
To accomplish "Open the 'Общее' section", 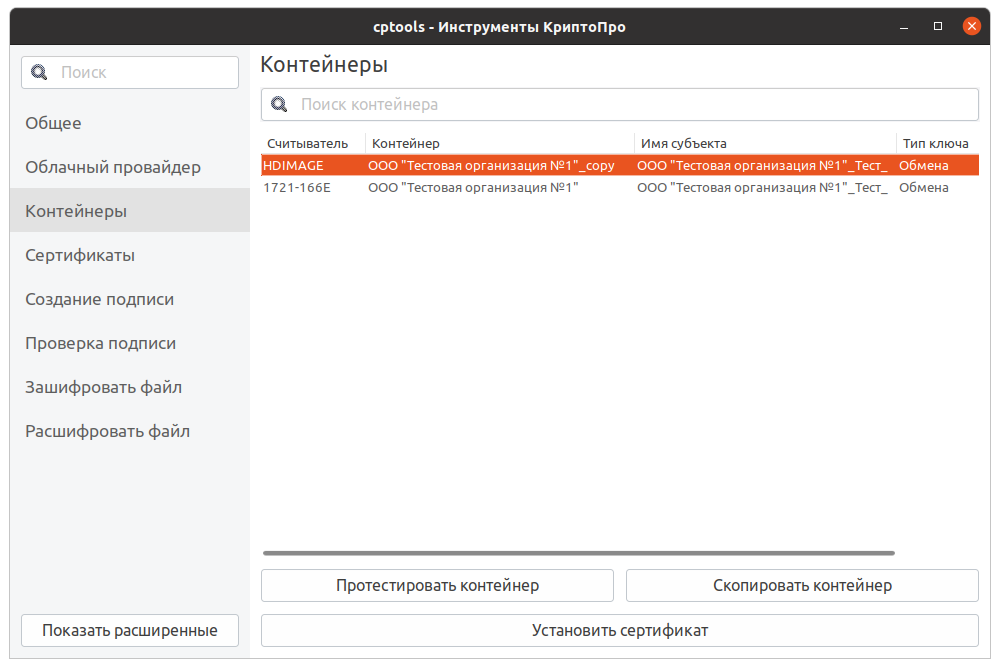I will point(129,122).
